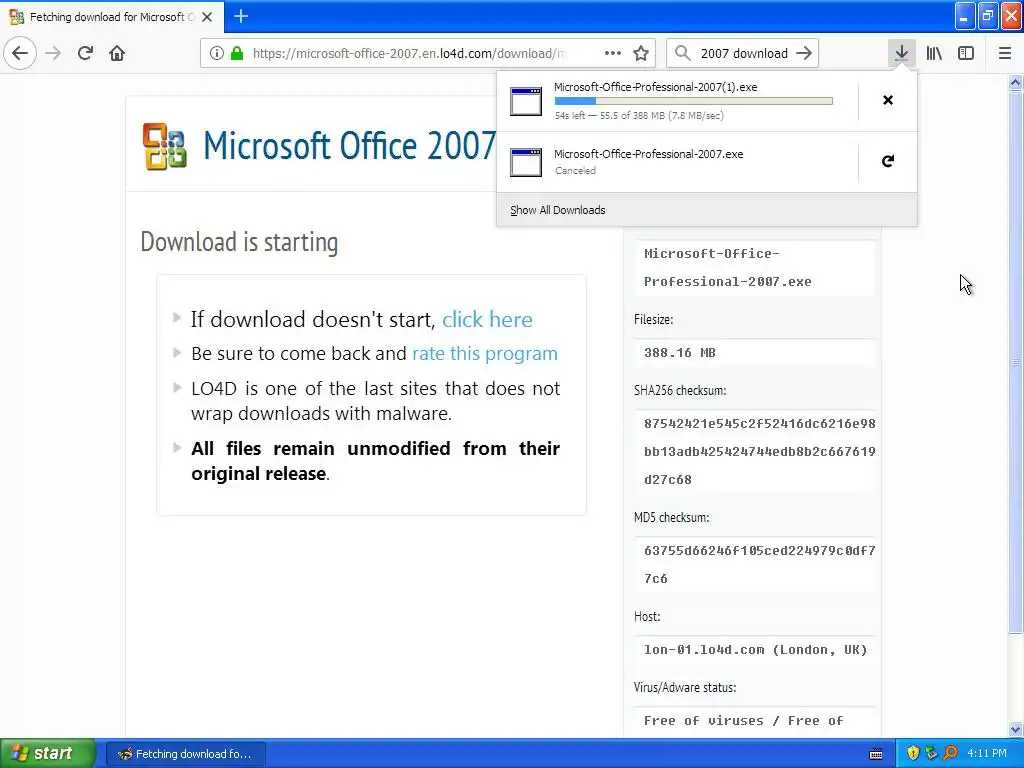This screenshot has width=1024, height=768.
Task: Click the file icon of the active download
Action: [x=526, y=101]
